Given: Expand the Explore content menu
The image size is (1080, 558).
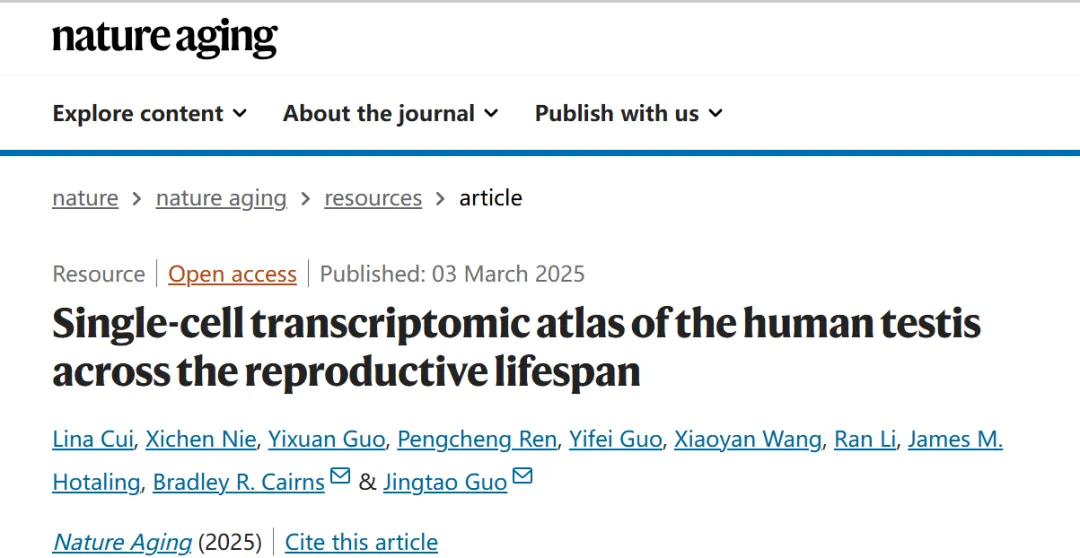Looking at the screenshot, I should 149,113.
